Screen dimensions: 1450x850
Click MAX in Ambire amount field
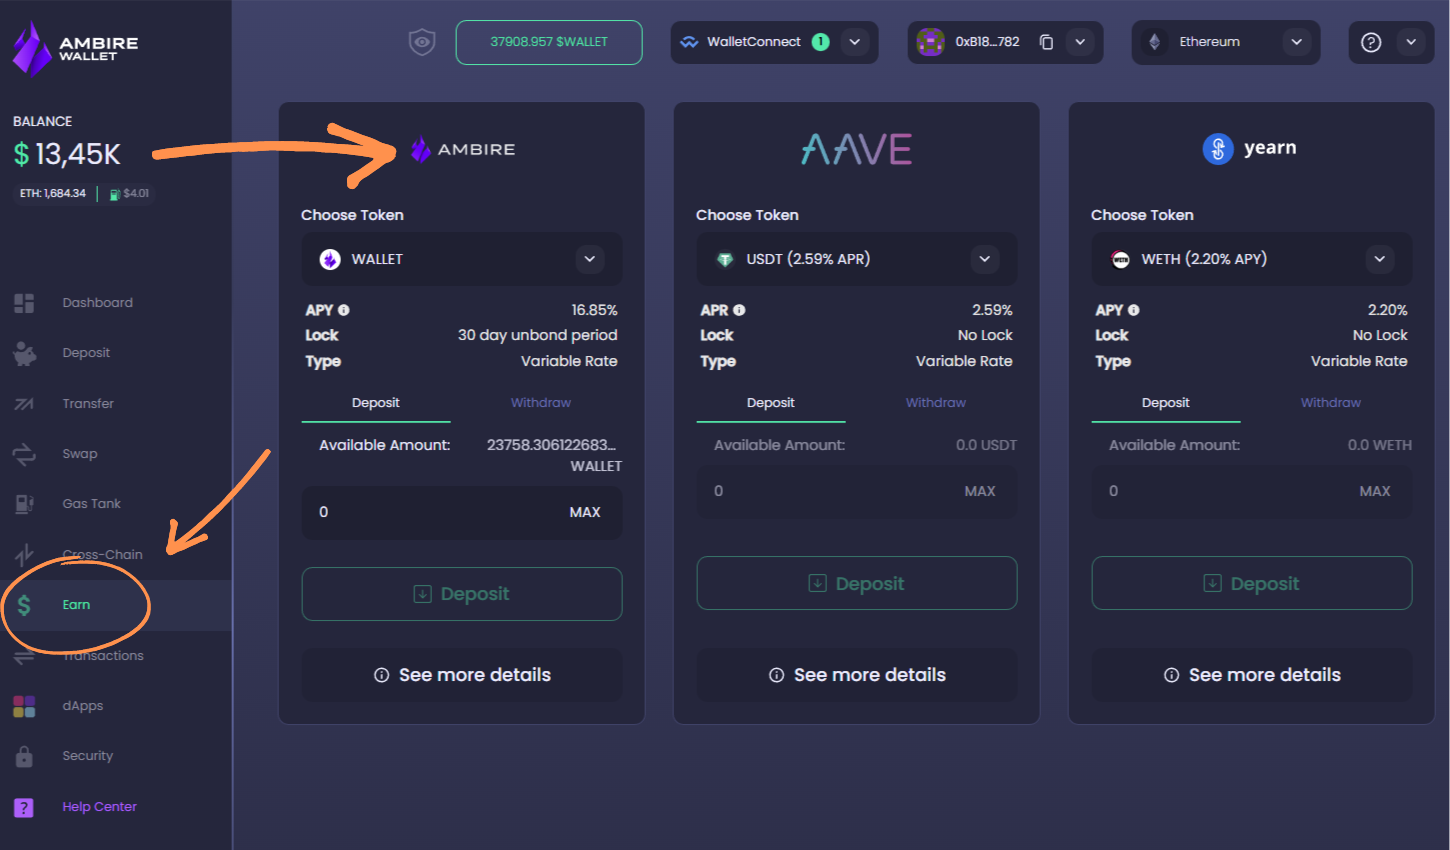click(x=585, y=512)
